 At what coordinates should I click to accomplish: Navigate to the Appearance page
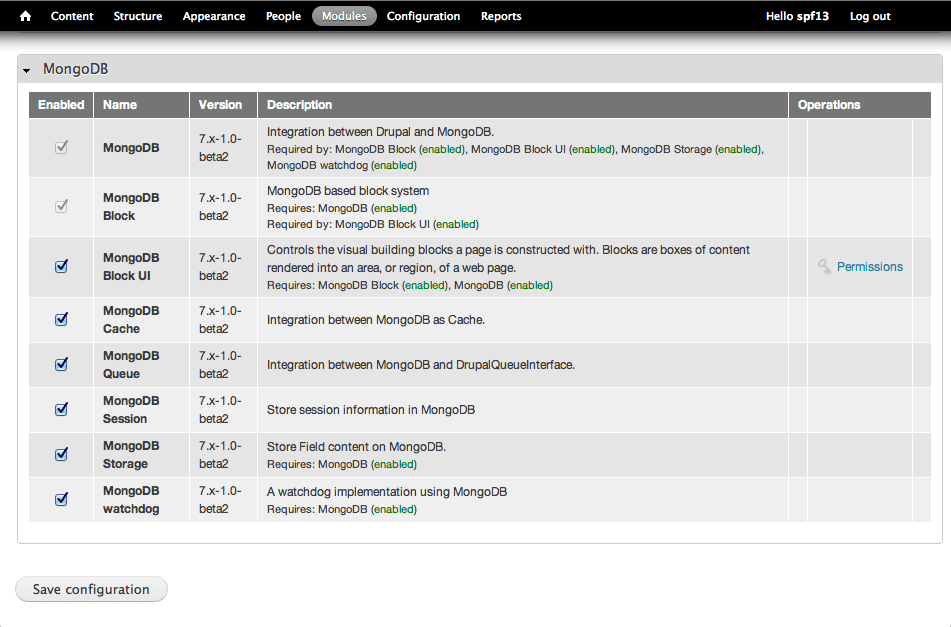(213, 16)
